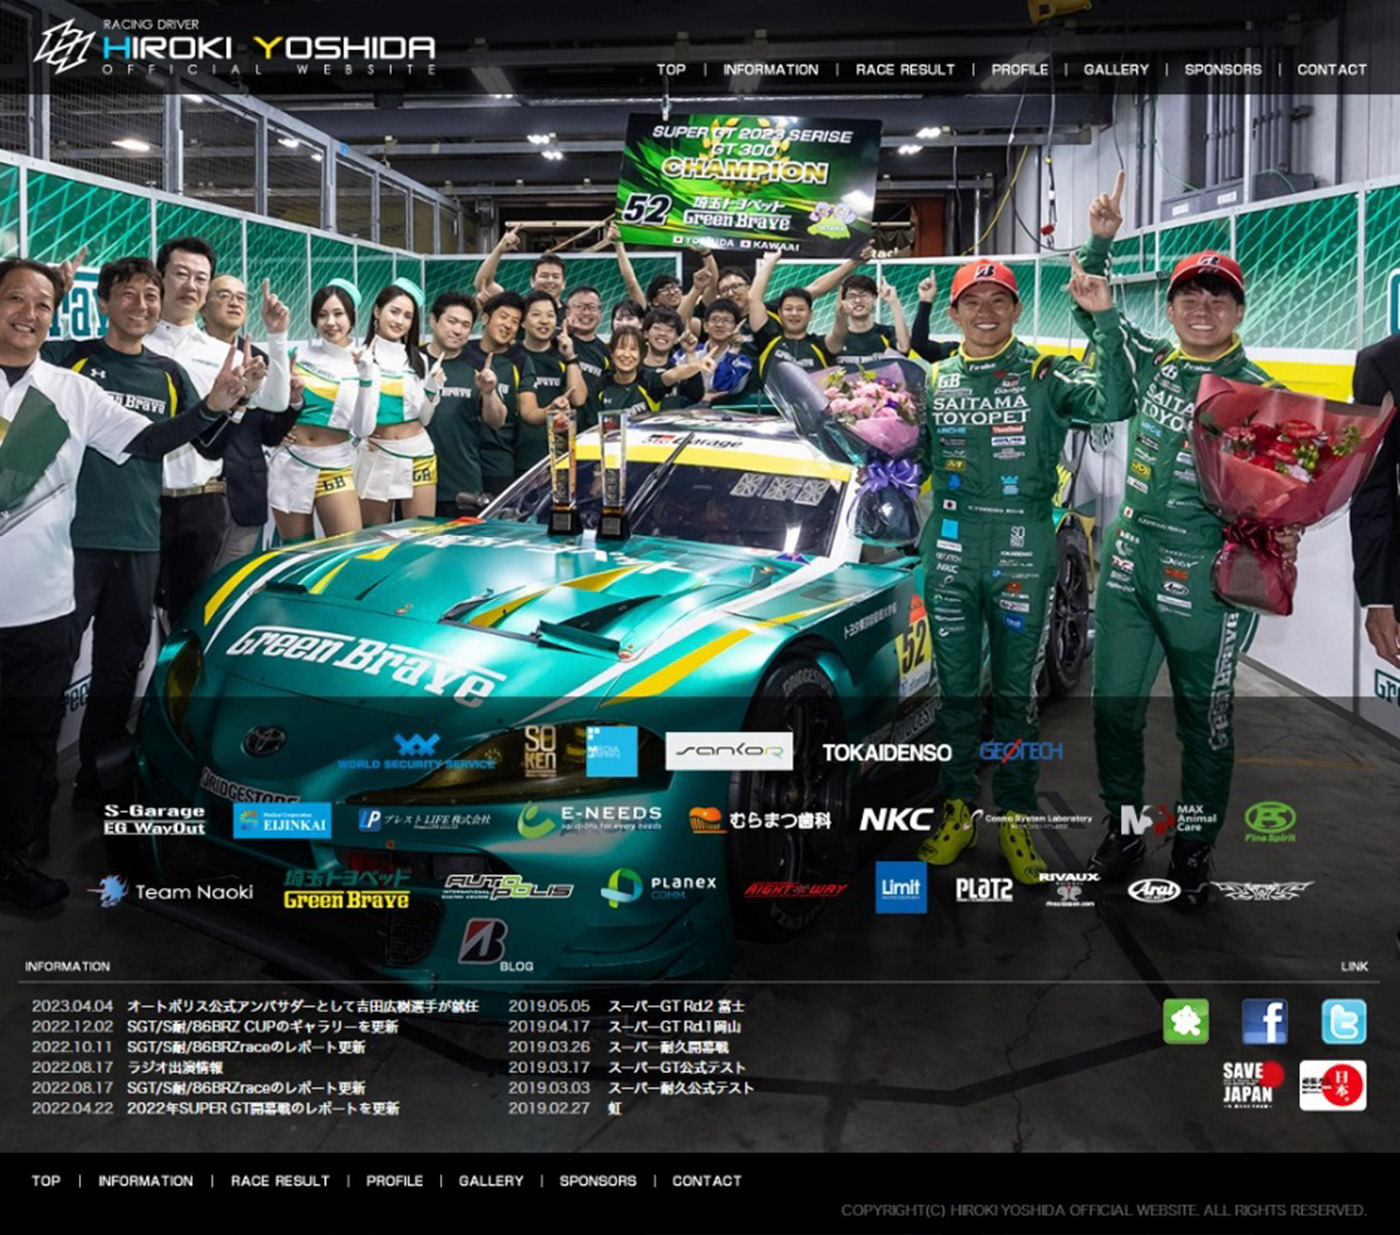Click TOP in the footer menu
The width and height of the screenshot is (1400, 1235).
coord(46,1180)
